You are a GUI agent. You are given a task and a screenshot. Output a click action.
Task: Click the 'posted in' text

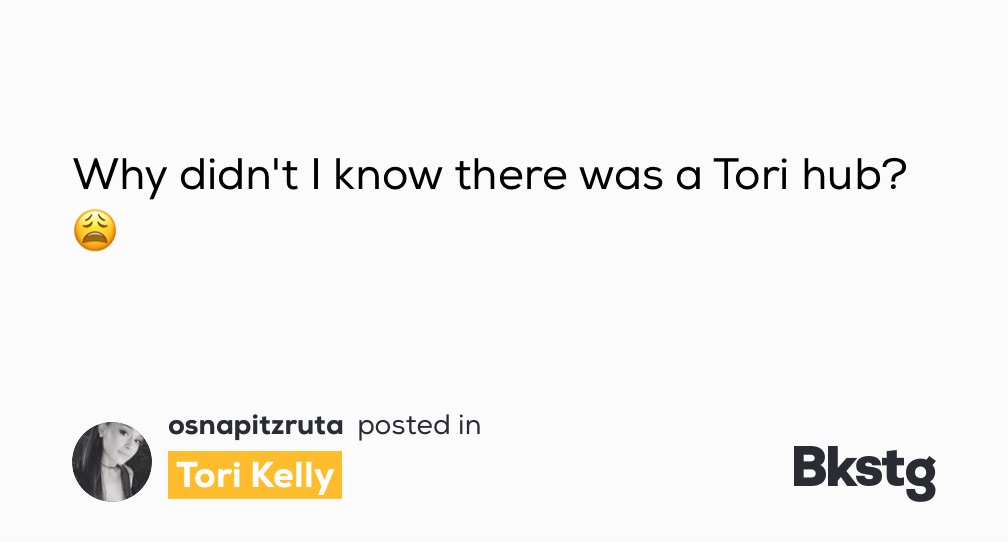pyautogui.click(x=419, y=426)
